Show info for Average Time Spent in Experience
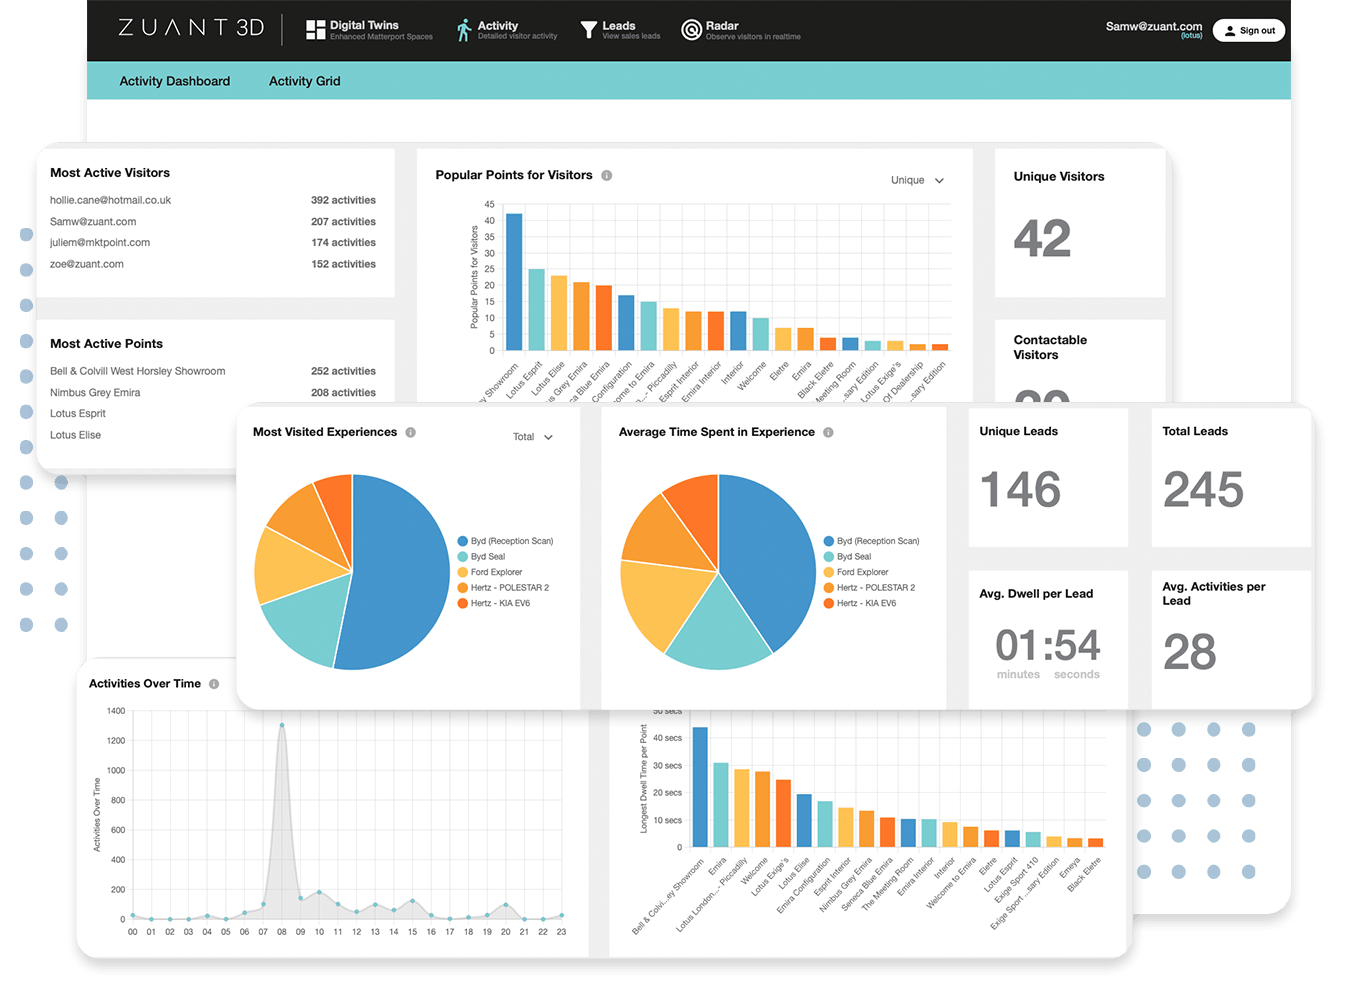This screenshot has height=1000, width=1352. (828, 432)
